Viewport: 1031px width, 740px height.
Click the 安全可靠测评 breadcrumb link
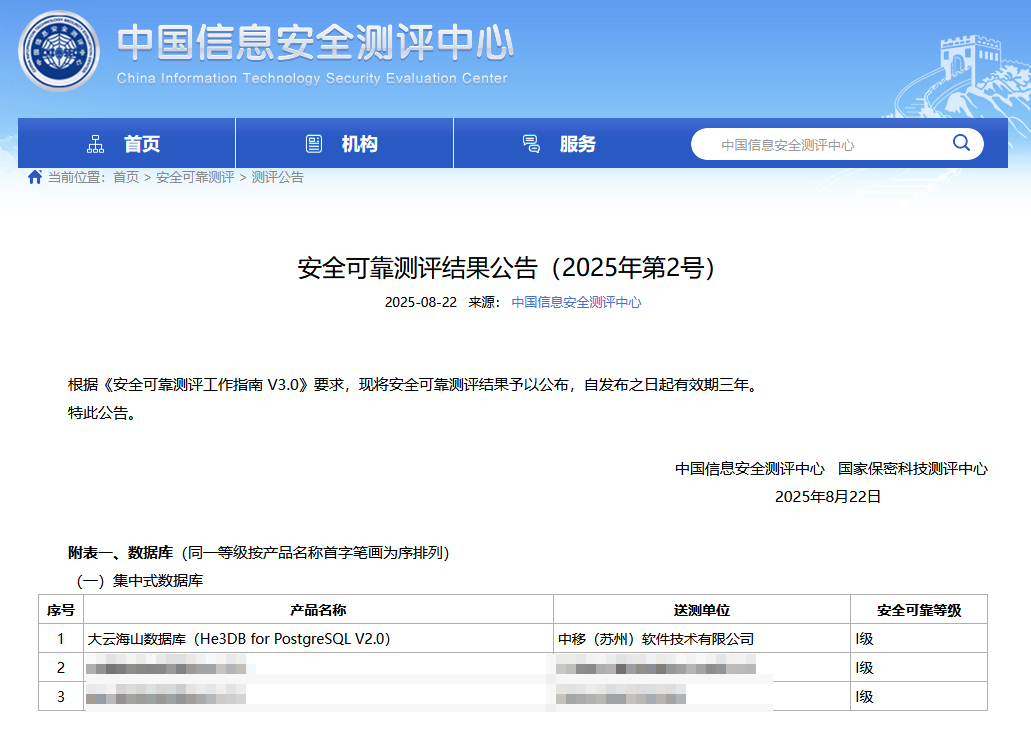[x=195, y=177]
